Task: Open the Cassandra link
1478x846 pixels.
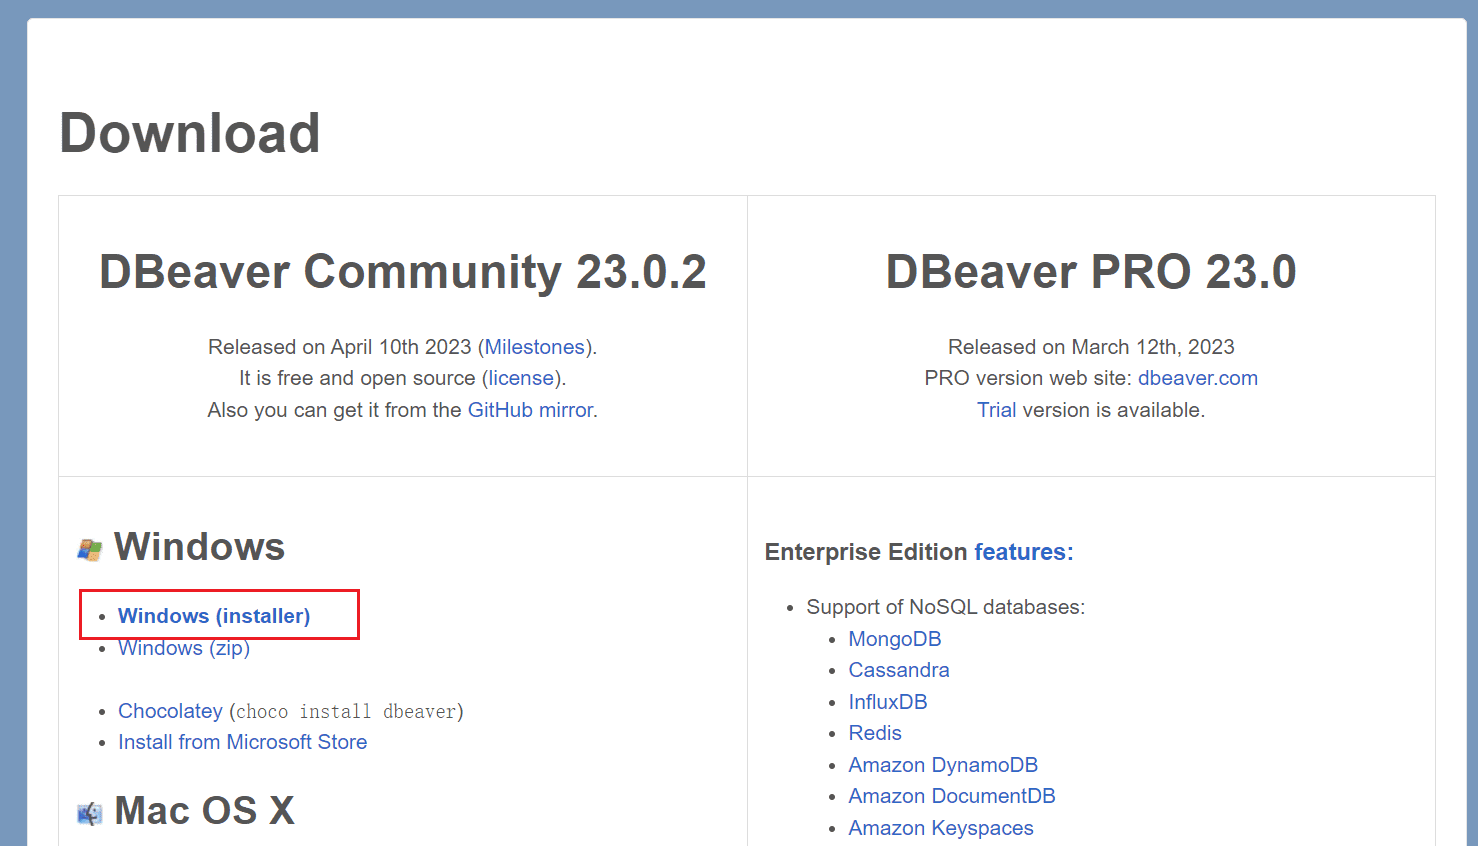Action: coord(899,670)
